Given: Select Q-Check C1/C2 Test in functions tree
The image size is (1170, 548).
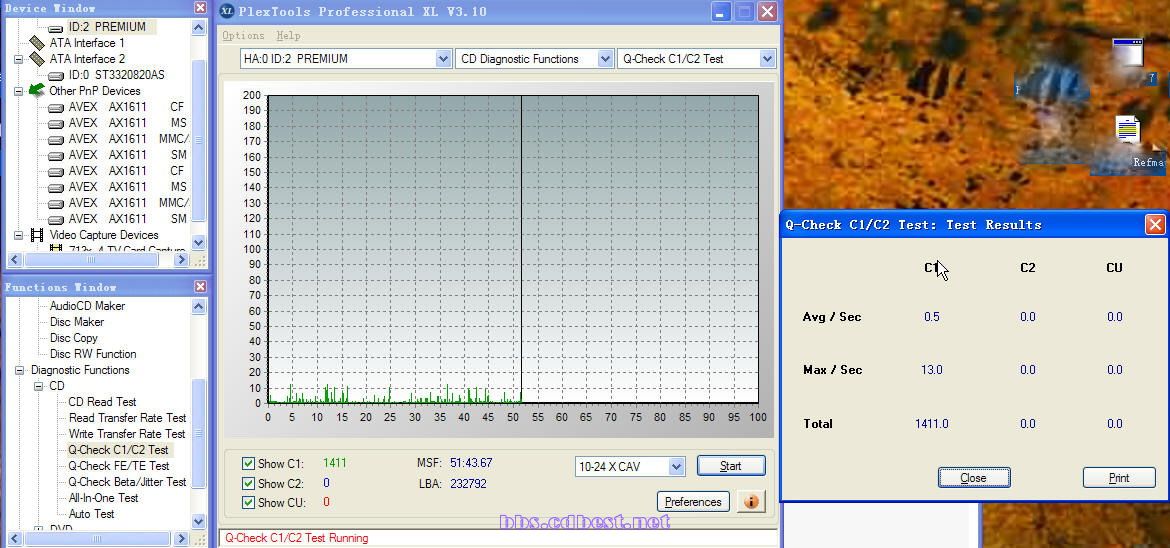Looking at the screenshot, I should (x=119, y=450).
